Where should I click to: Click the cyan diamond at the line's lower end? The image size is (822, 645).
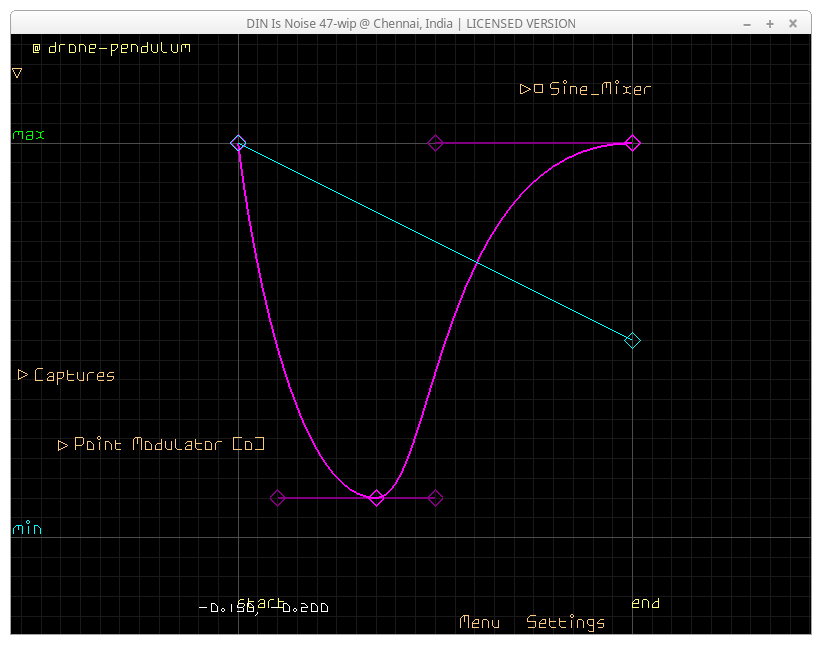(632, 341)
